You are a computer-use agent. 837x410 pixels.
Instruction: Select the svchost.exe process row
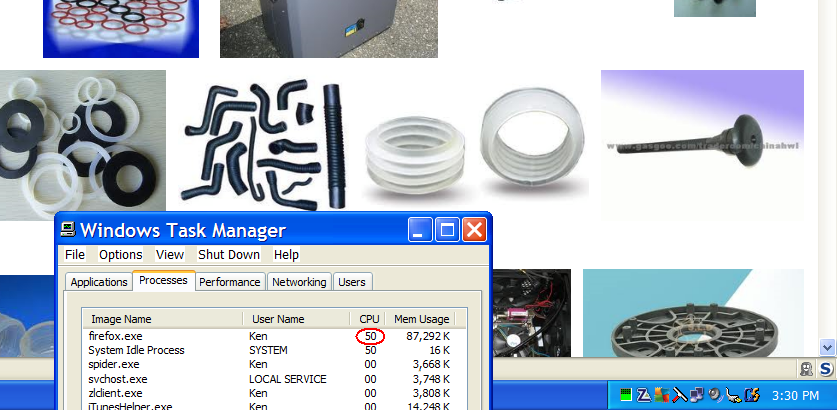coord(273,379)
